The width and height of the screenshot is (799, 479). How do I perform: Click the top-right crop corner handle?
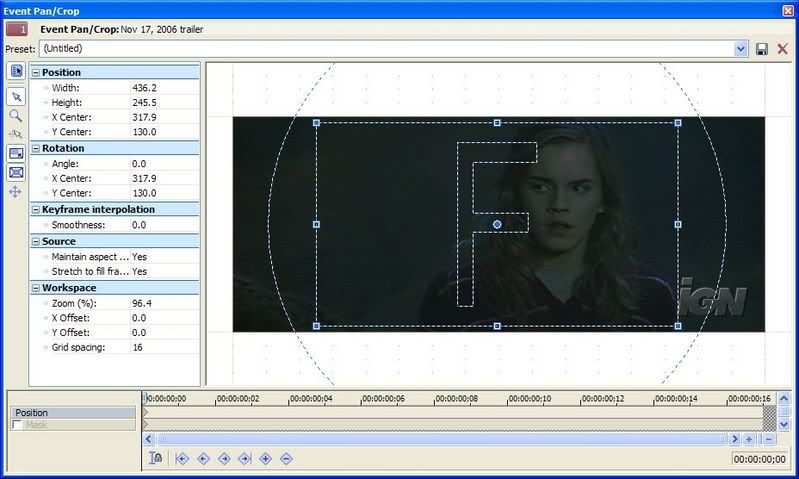(x=678, y=123)
